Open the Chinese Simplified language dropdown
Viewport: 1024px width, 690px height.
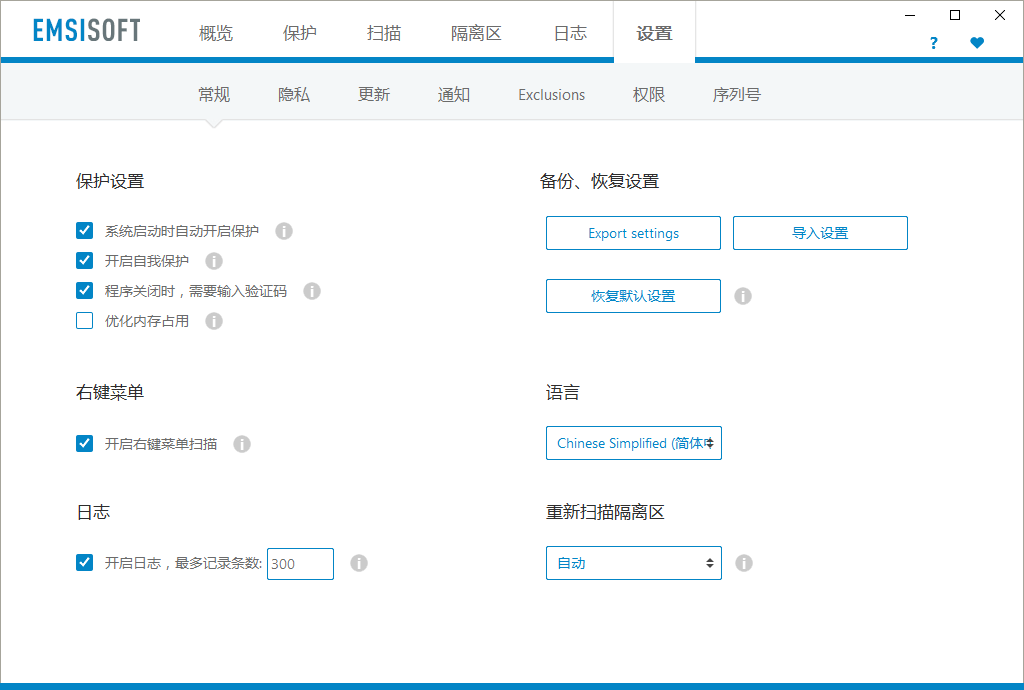point(633,443)
